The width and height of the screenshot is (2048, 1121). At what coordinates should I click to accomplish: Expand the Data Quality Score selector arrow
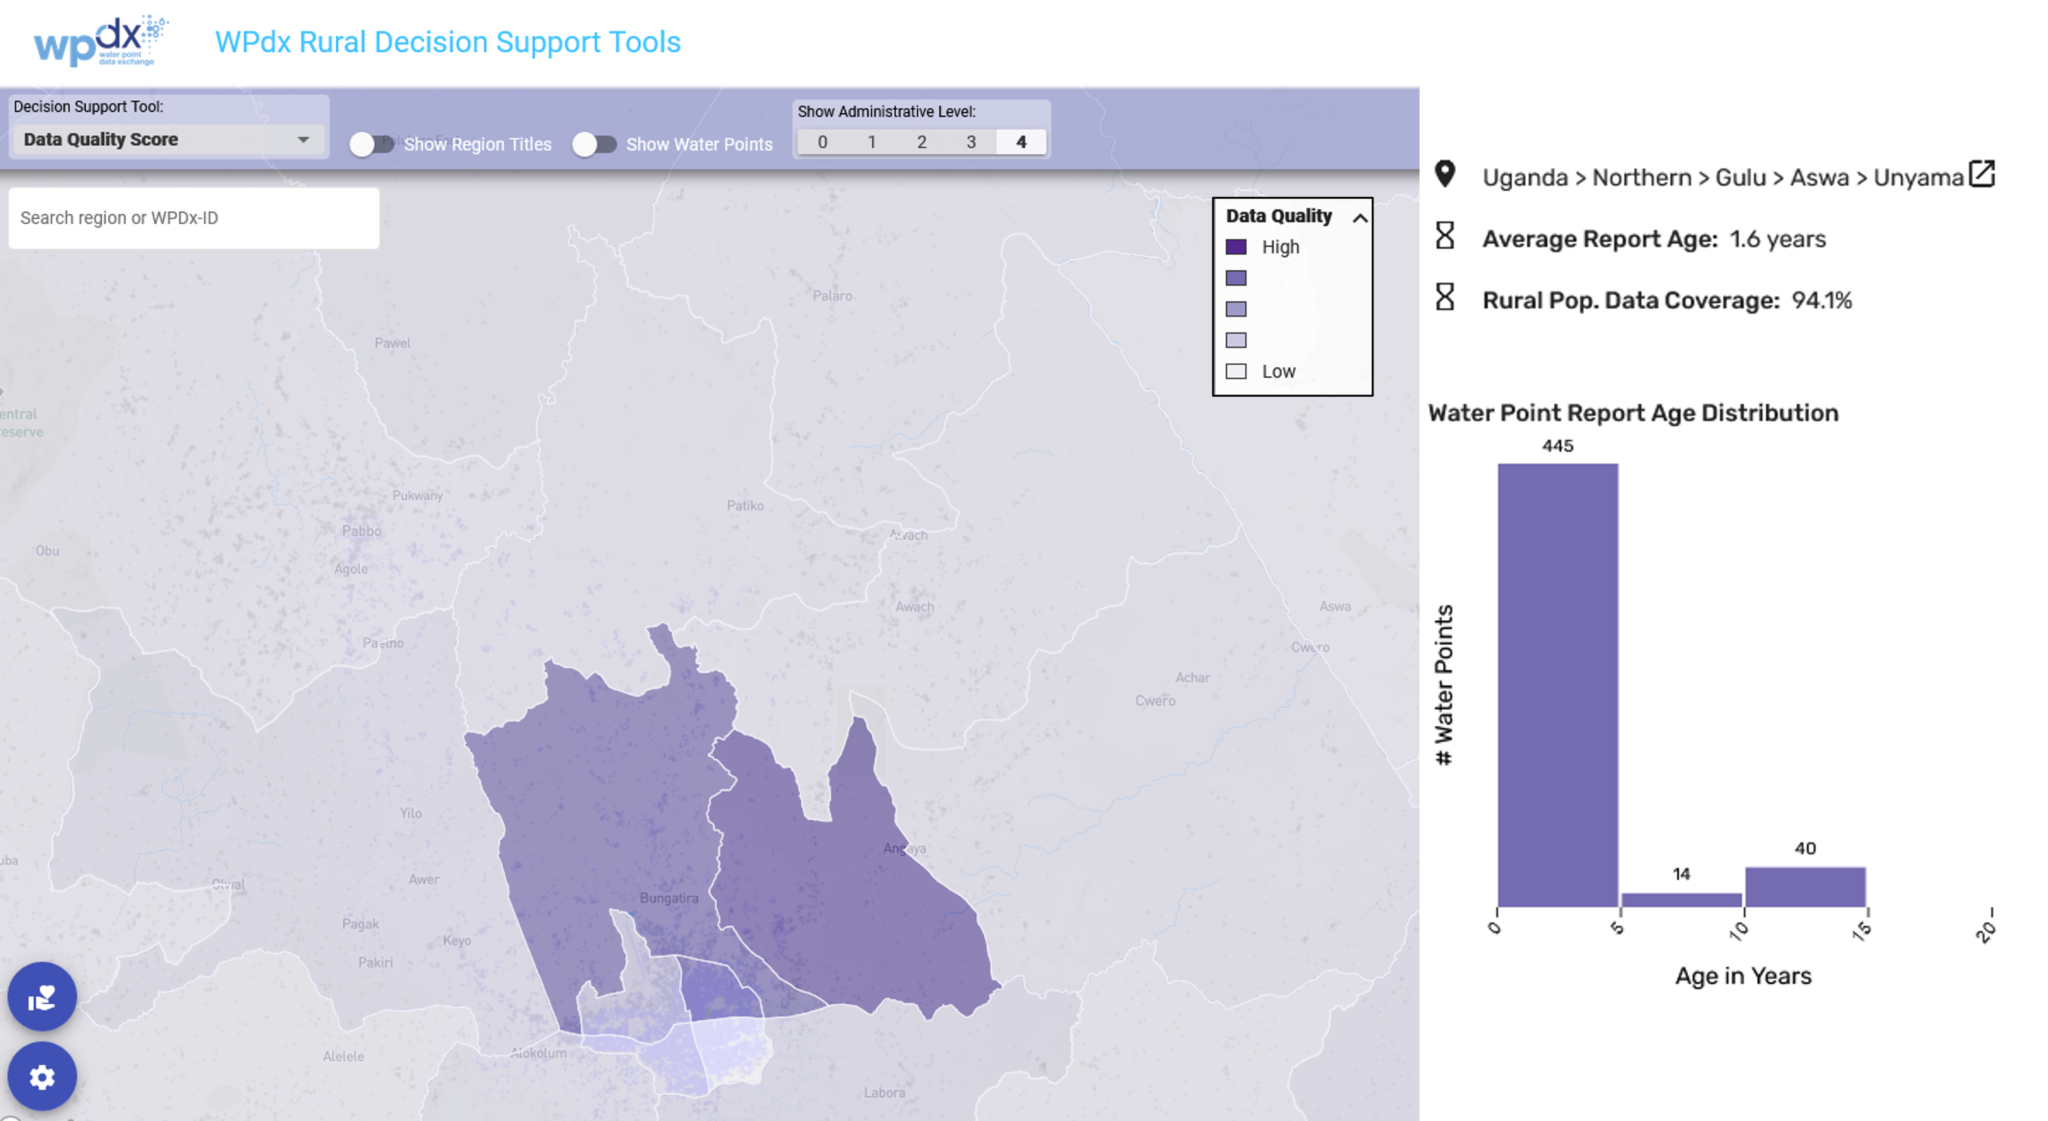[x=304, y=139]
